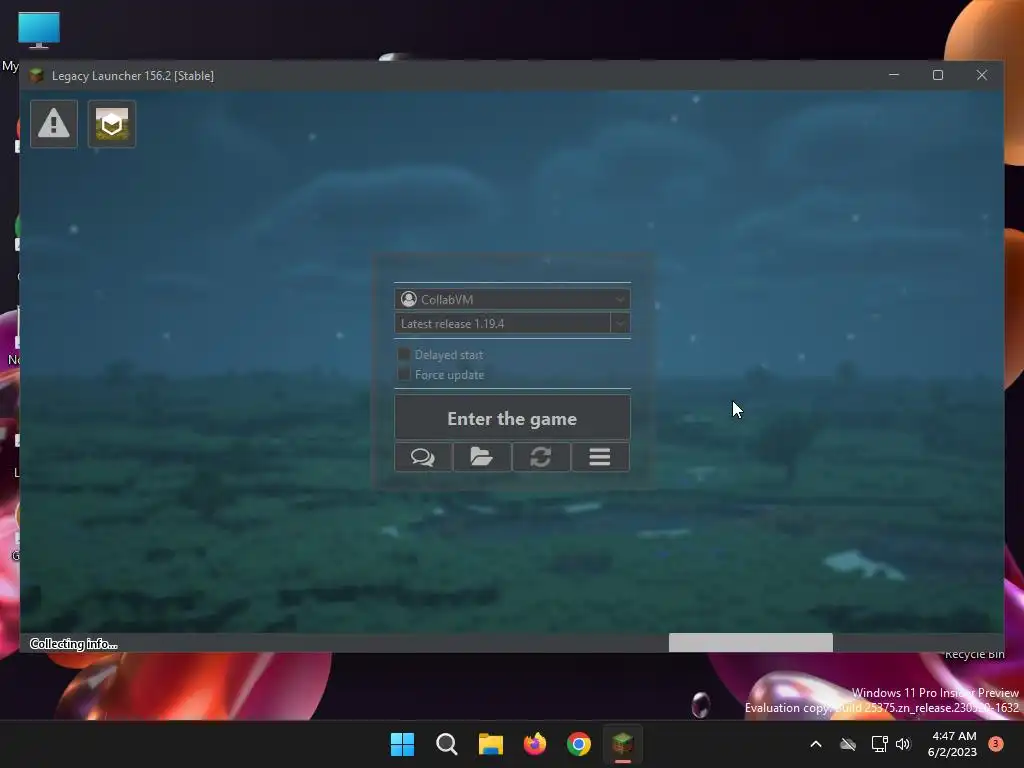The image size is (1024, 768).
Task: Open the game folder button
Action: 482,457
